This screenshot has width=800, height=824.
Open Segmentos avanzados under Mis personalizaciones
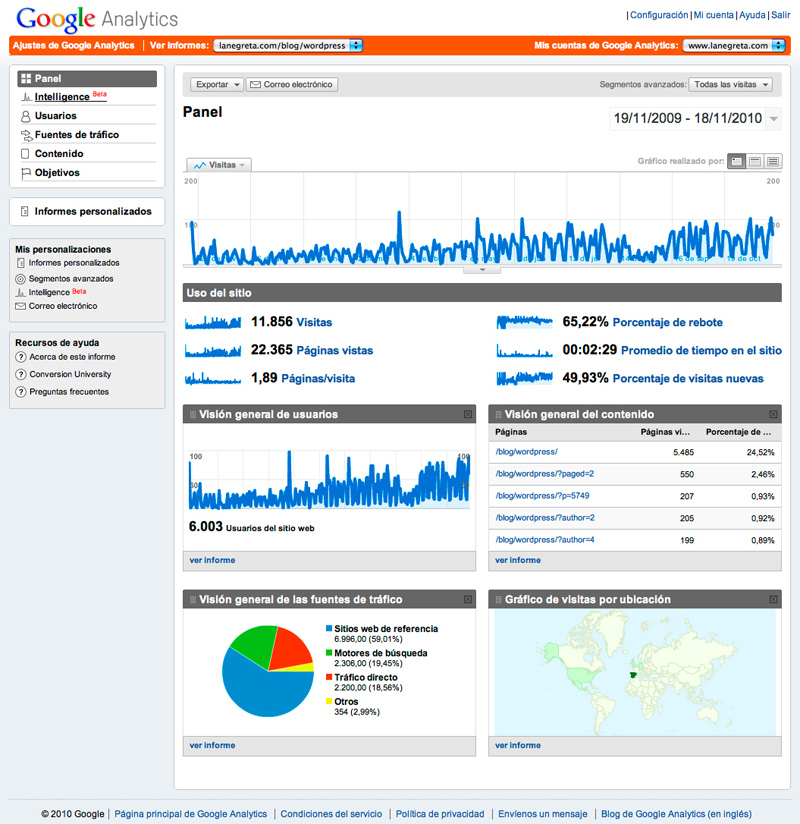(x=71, y=279)
